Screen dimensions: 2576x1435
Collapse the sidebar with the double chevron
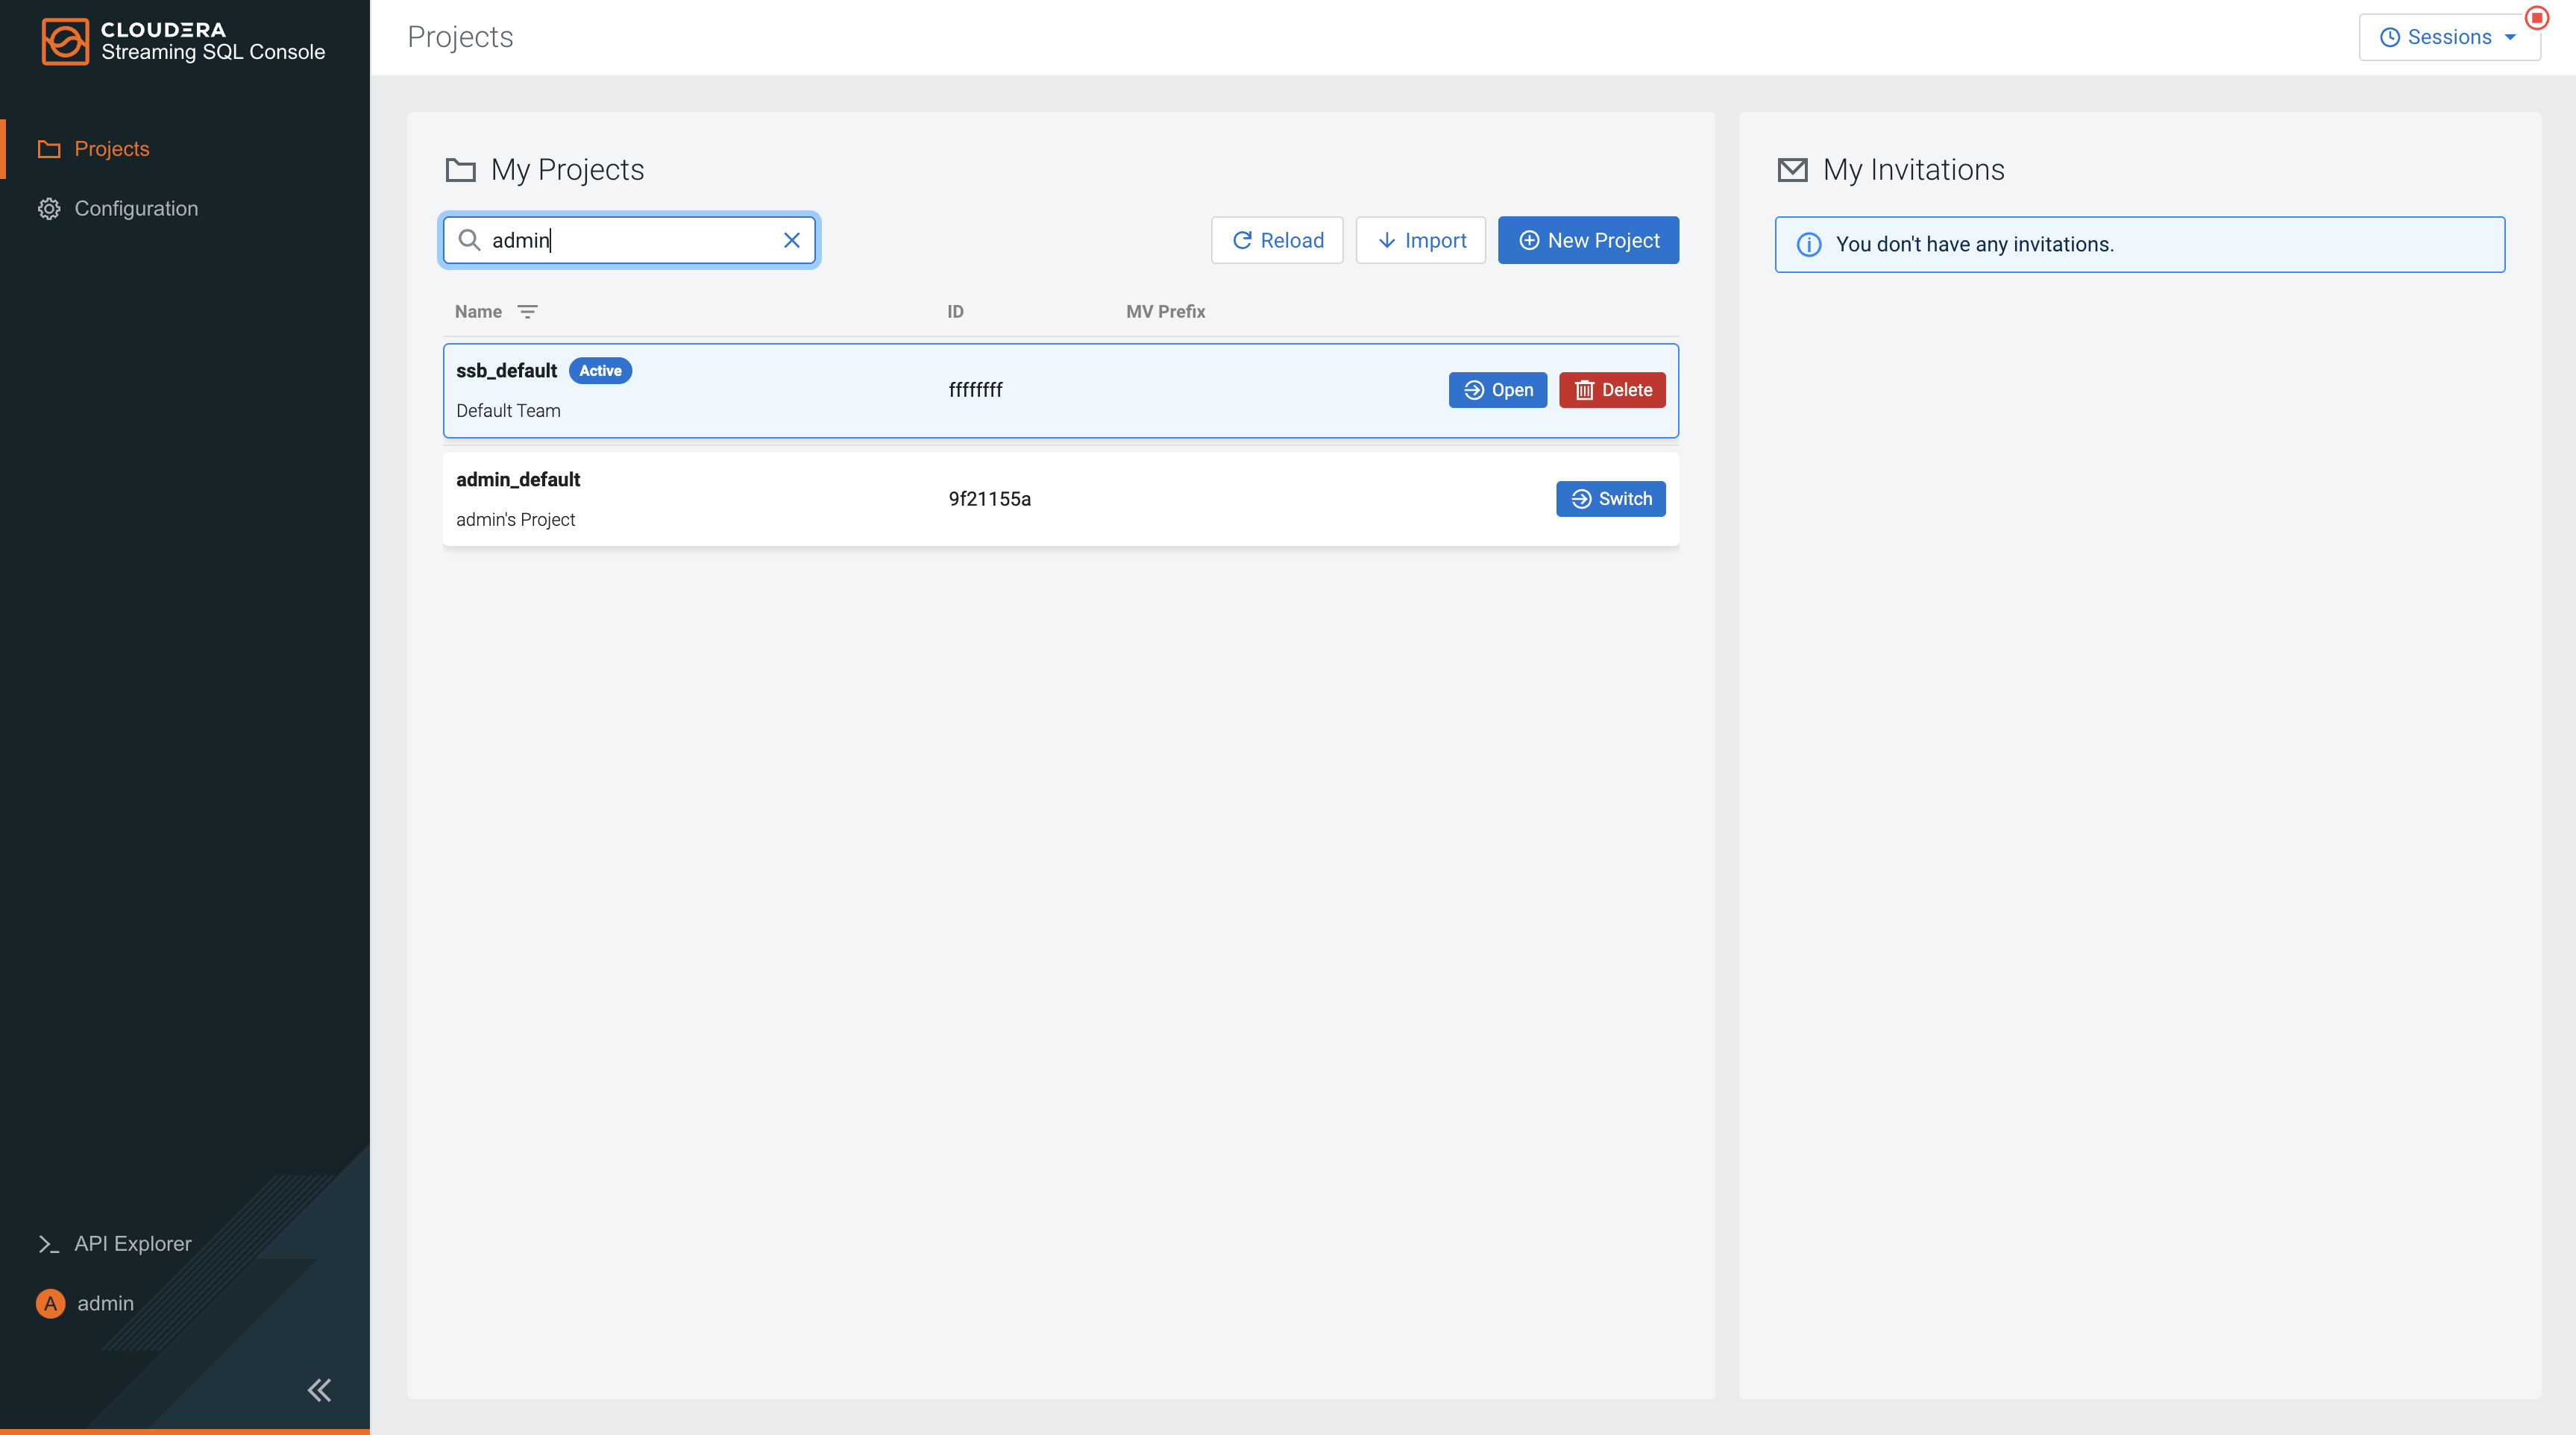pyautogui.click(x=319, y=1389)
